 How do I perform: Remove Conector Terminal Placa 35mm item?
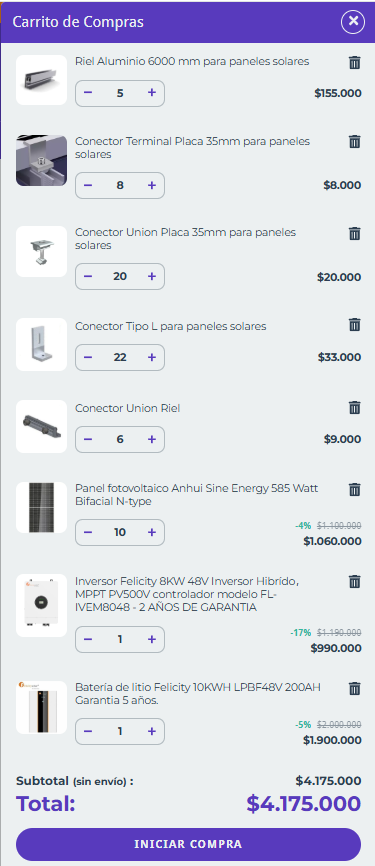[x=355, y=142]
